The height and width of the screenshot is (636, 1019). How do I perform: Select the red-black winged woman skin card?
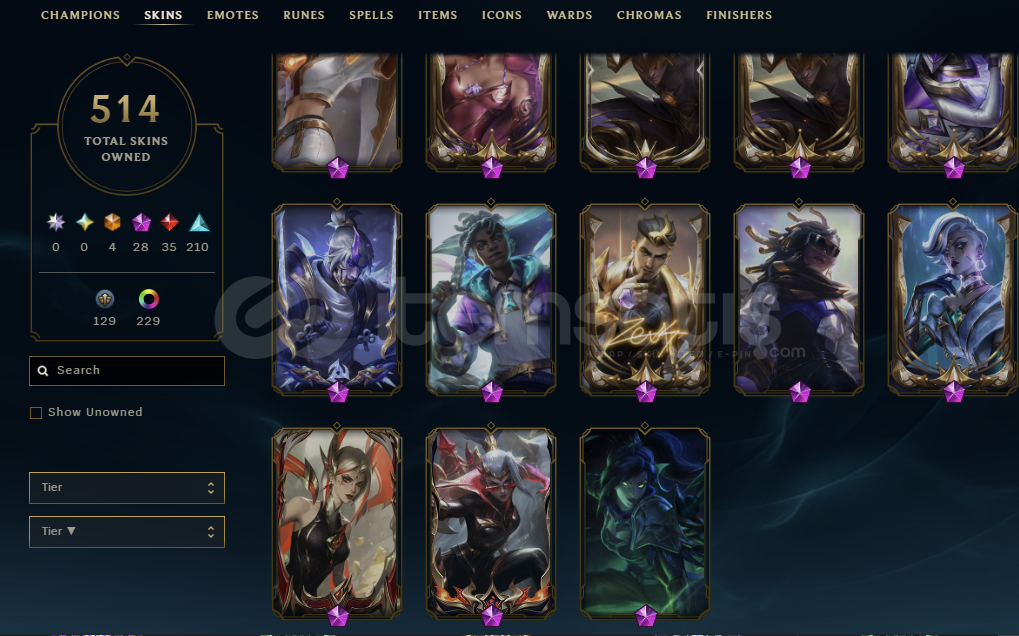click(337, 523)
